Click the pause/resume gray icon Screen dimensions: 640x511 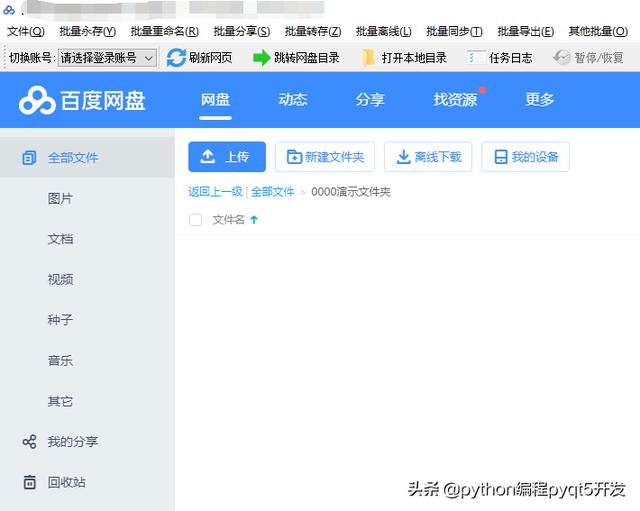coord(562,58)
